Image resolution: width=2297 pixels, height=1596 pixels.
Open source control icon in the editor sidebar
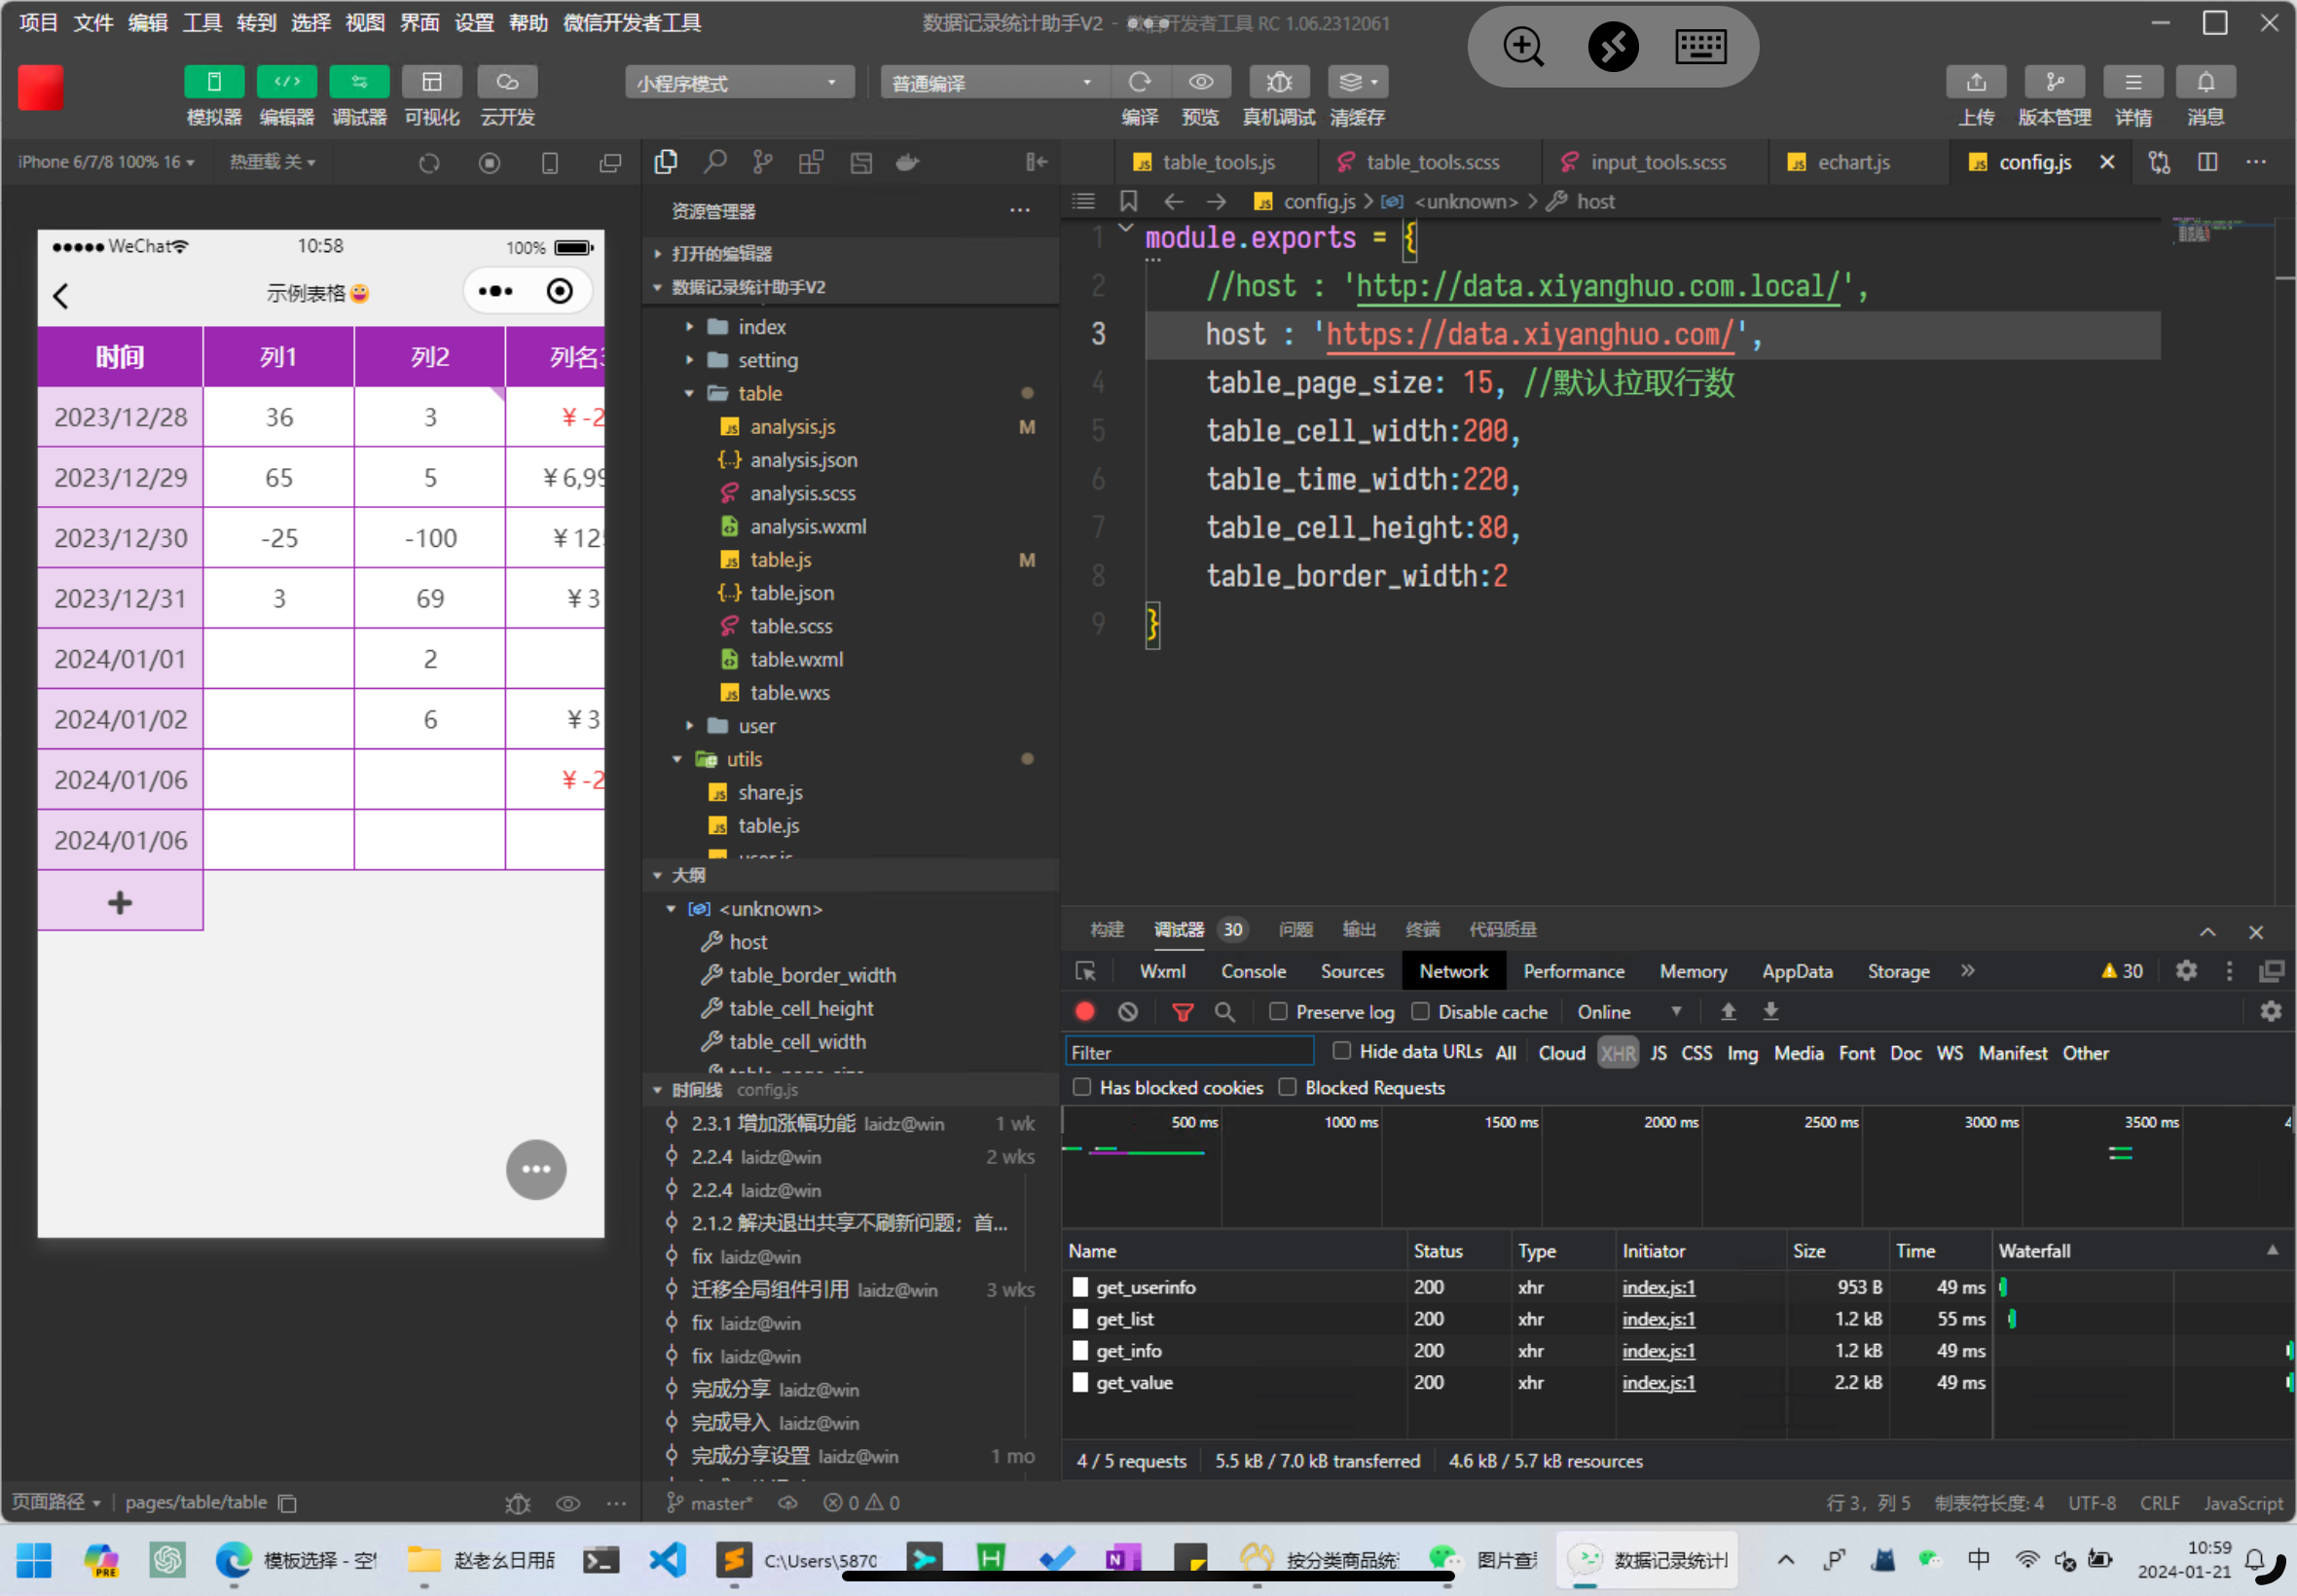coord(763,162)
